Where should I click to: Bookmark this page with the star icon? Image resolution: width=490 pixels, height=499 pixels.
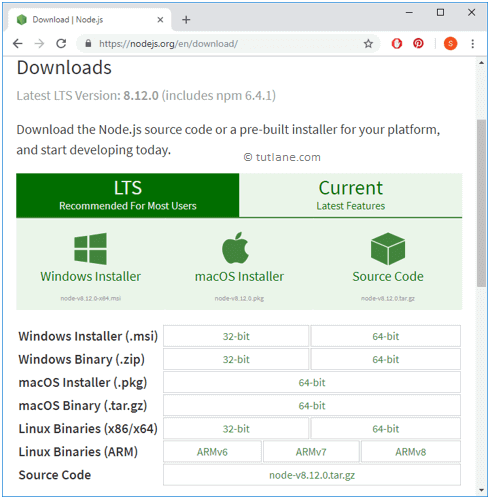(x=368, y=44)
